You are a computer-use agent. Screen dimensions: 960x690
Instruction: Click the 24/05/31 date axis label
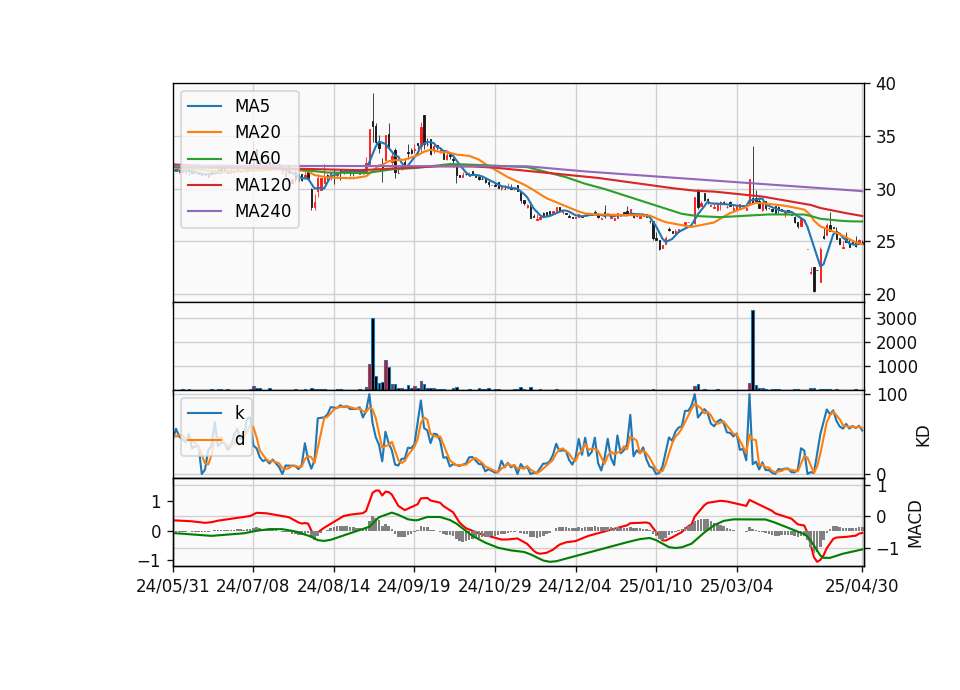tap(173, 586)
